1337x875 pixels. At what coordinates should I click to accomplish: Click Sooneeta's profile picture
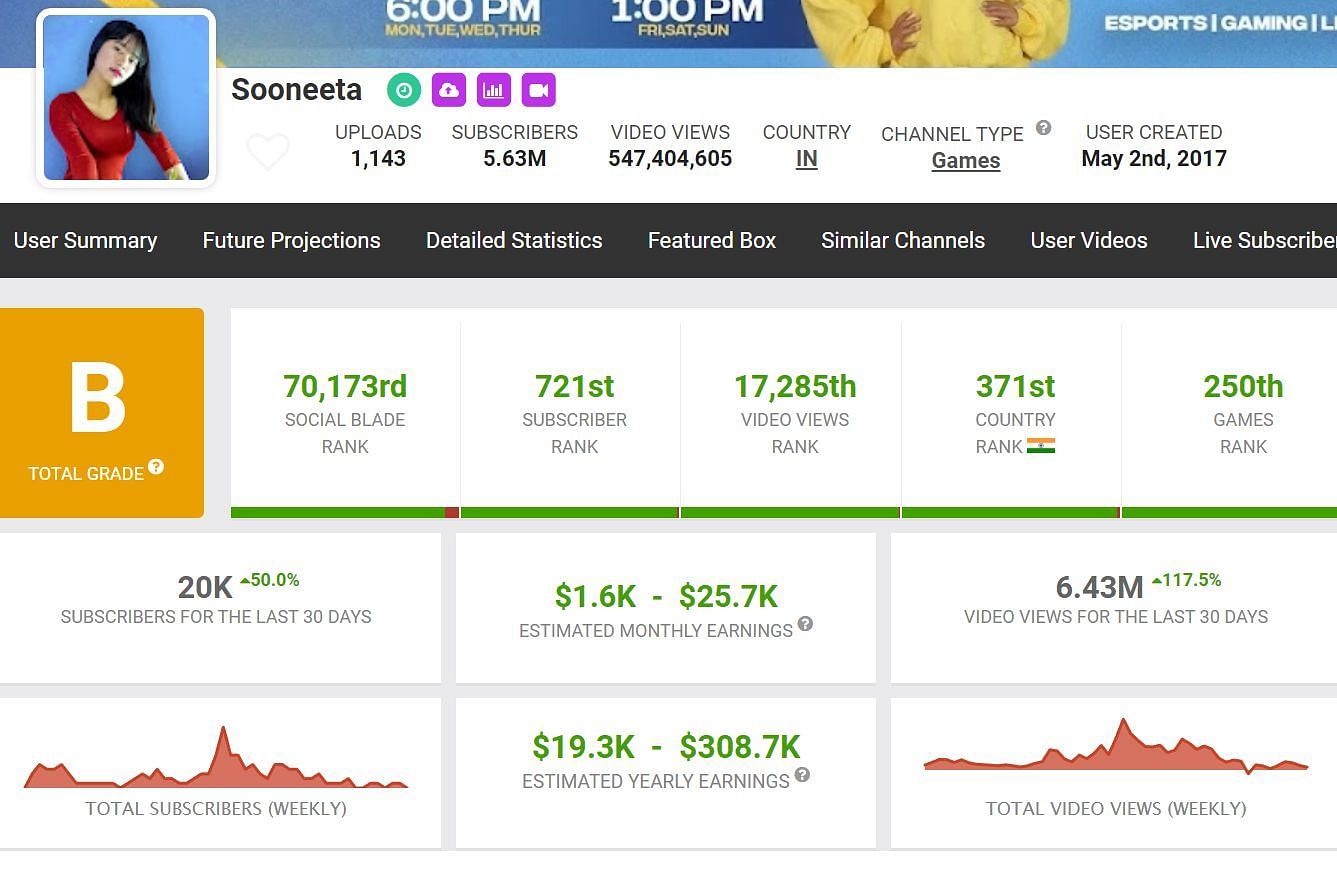coord(126,97)
